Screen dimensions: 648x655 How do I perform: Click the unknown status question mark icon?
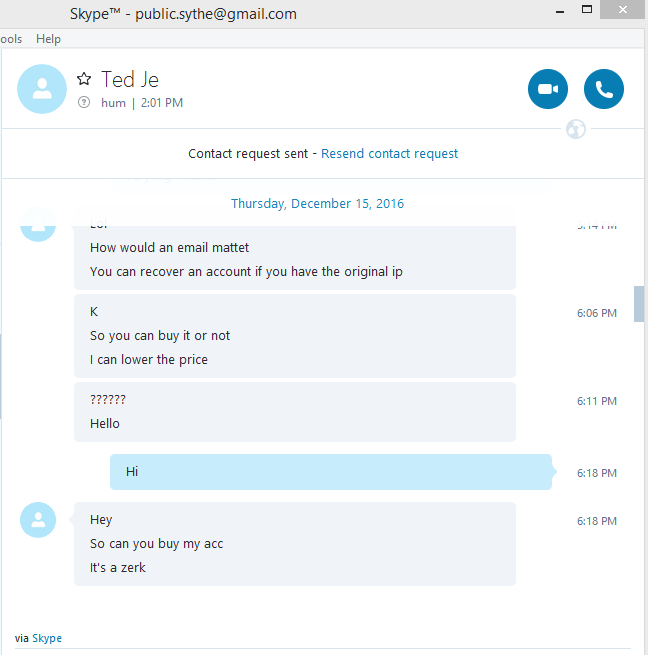click(x=84, y=102)
